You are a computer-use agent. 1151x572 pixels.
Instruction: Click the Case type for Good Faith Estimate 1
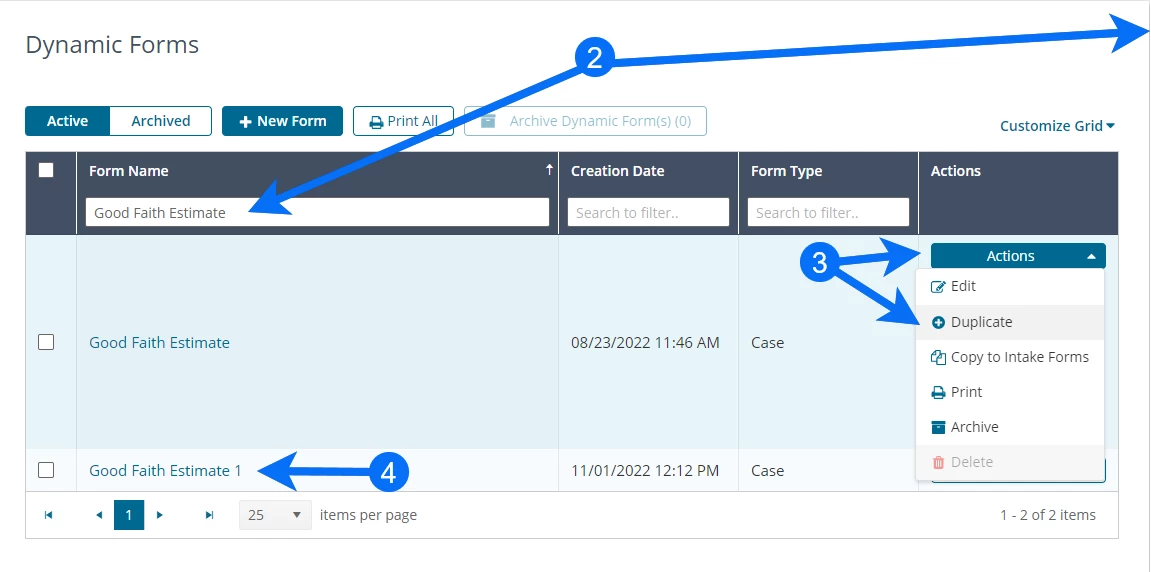pos(768,471)
